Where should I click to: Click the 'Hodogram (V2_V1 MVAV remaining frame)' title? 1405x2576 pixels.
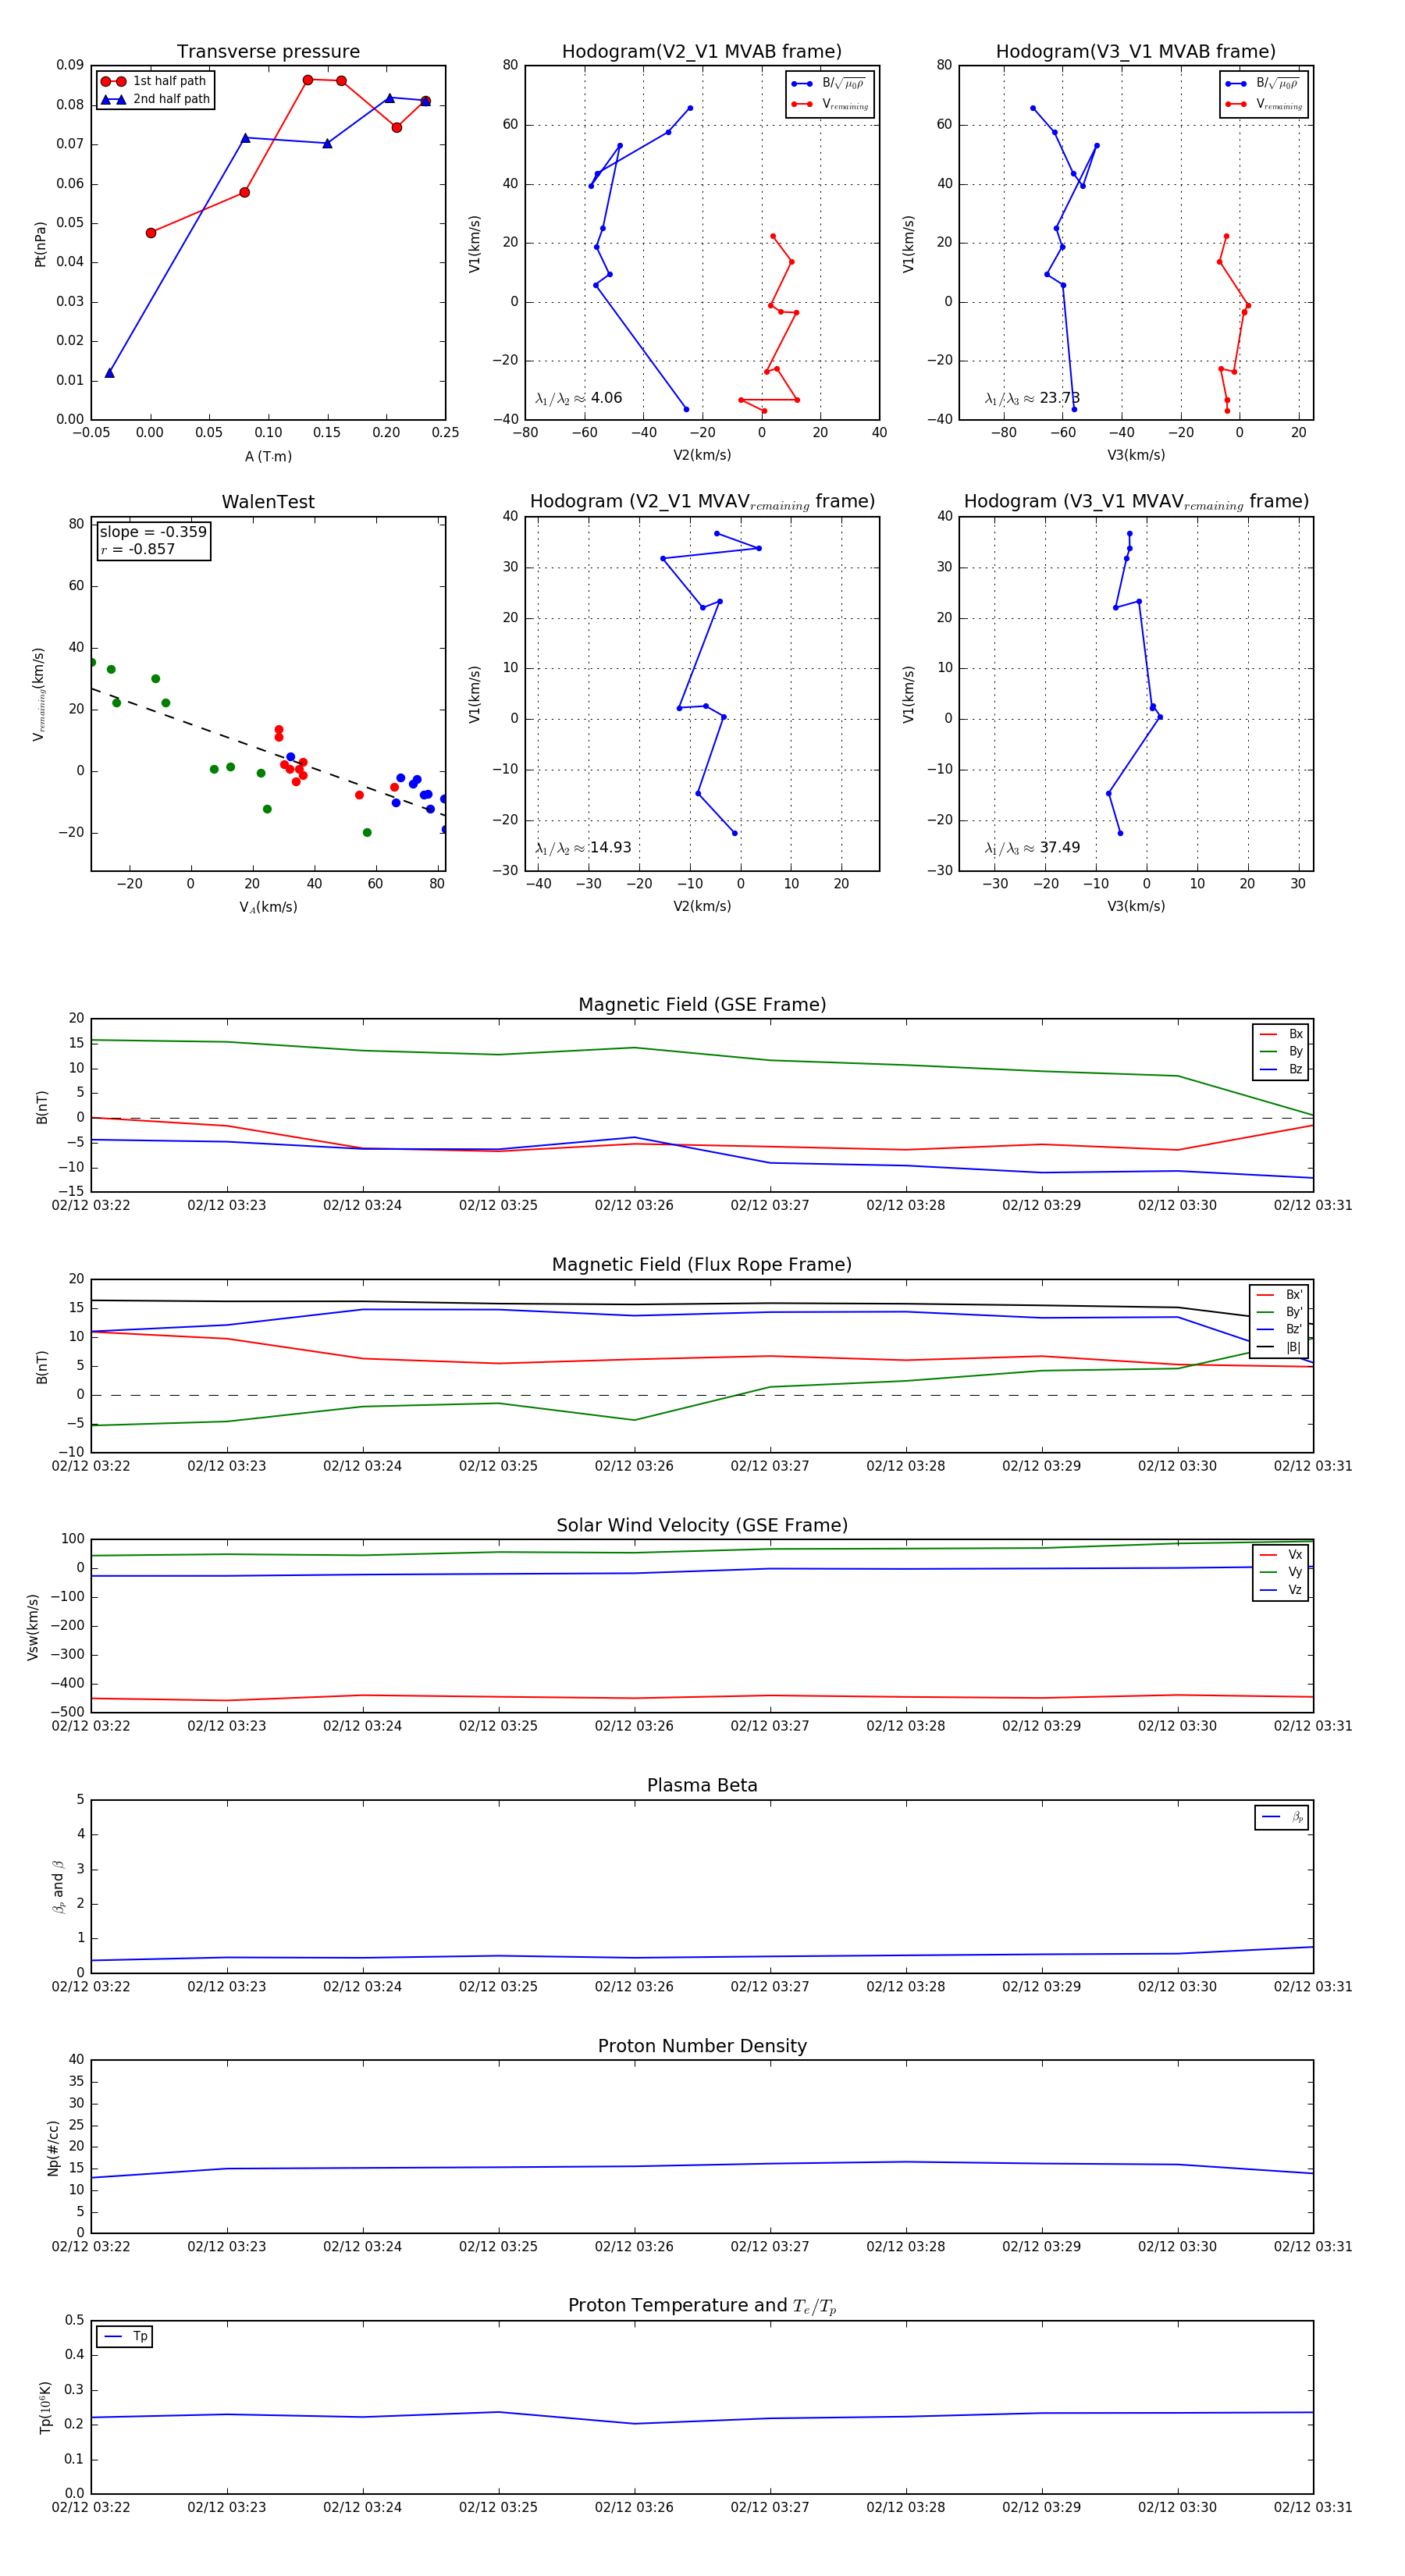[x=702, y=502]
